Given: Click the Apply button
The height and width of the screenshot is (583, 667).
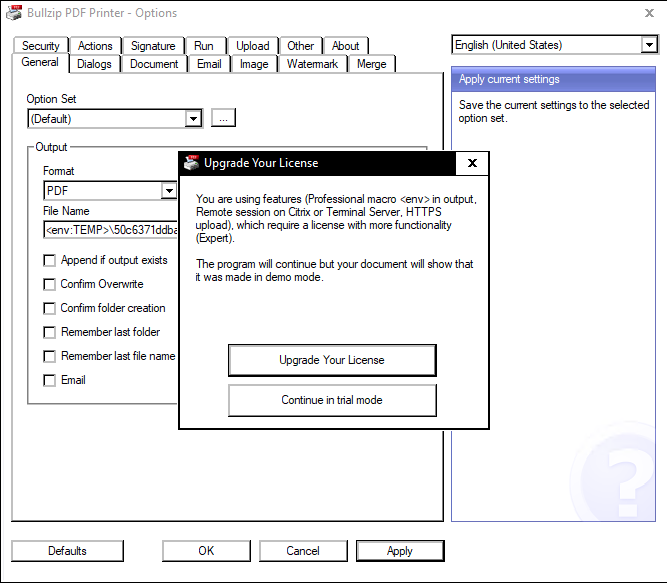Looking at the screenshot, I should click(x=400, y=551).
